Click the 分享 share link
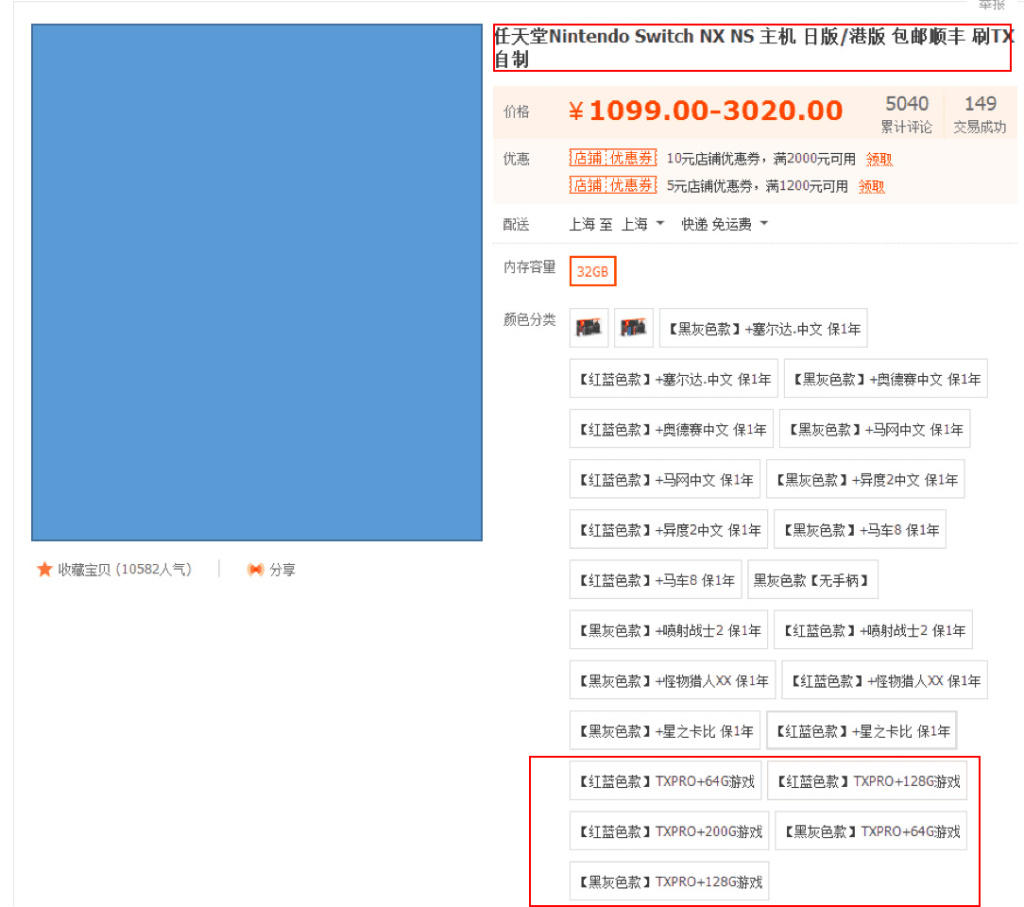Image resolution: width=1024 pixels, height=907 pixels. point(282,569)
